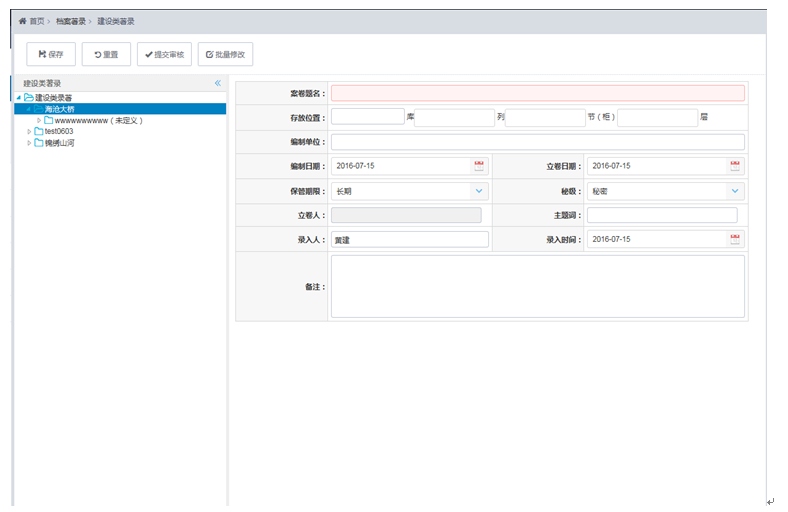The width and height of the screenshot is (788, 512).
Task: Open the 首页 breadcrumb link
Action: pos(37,21)
